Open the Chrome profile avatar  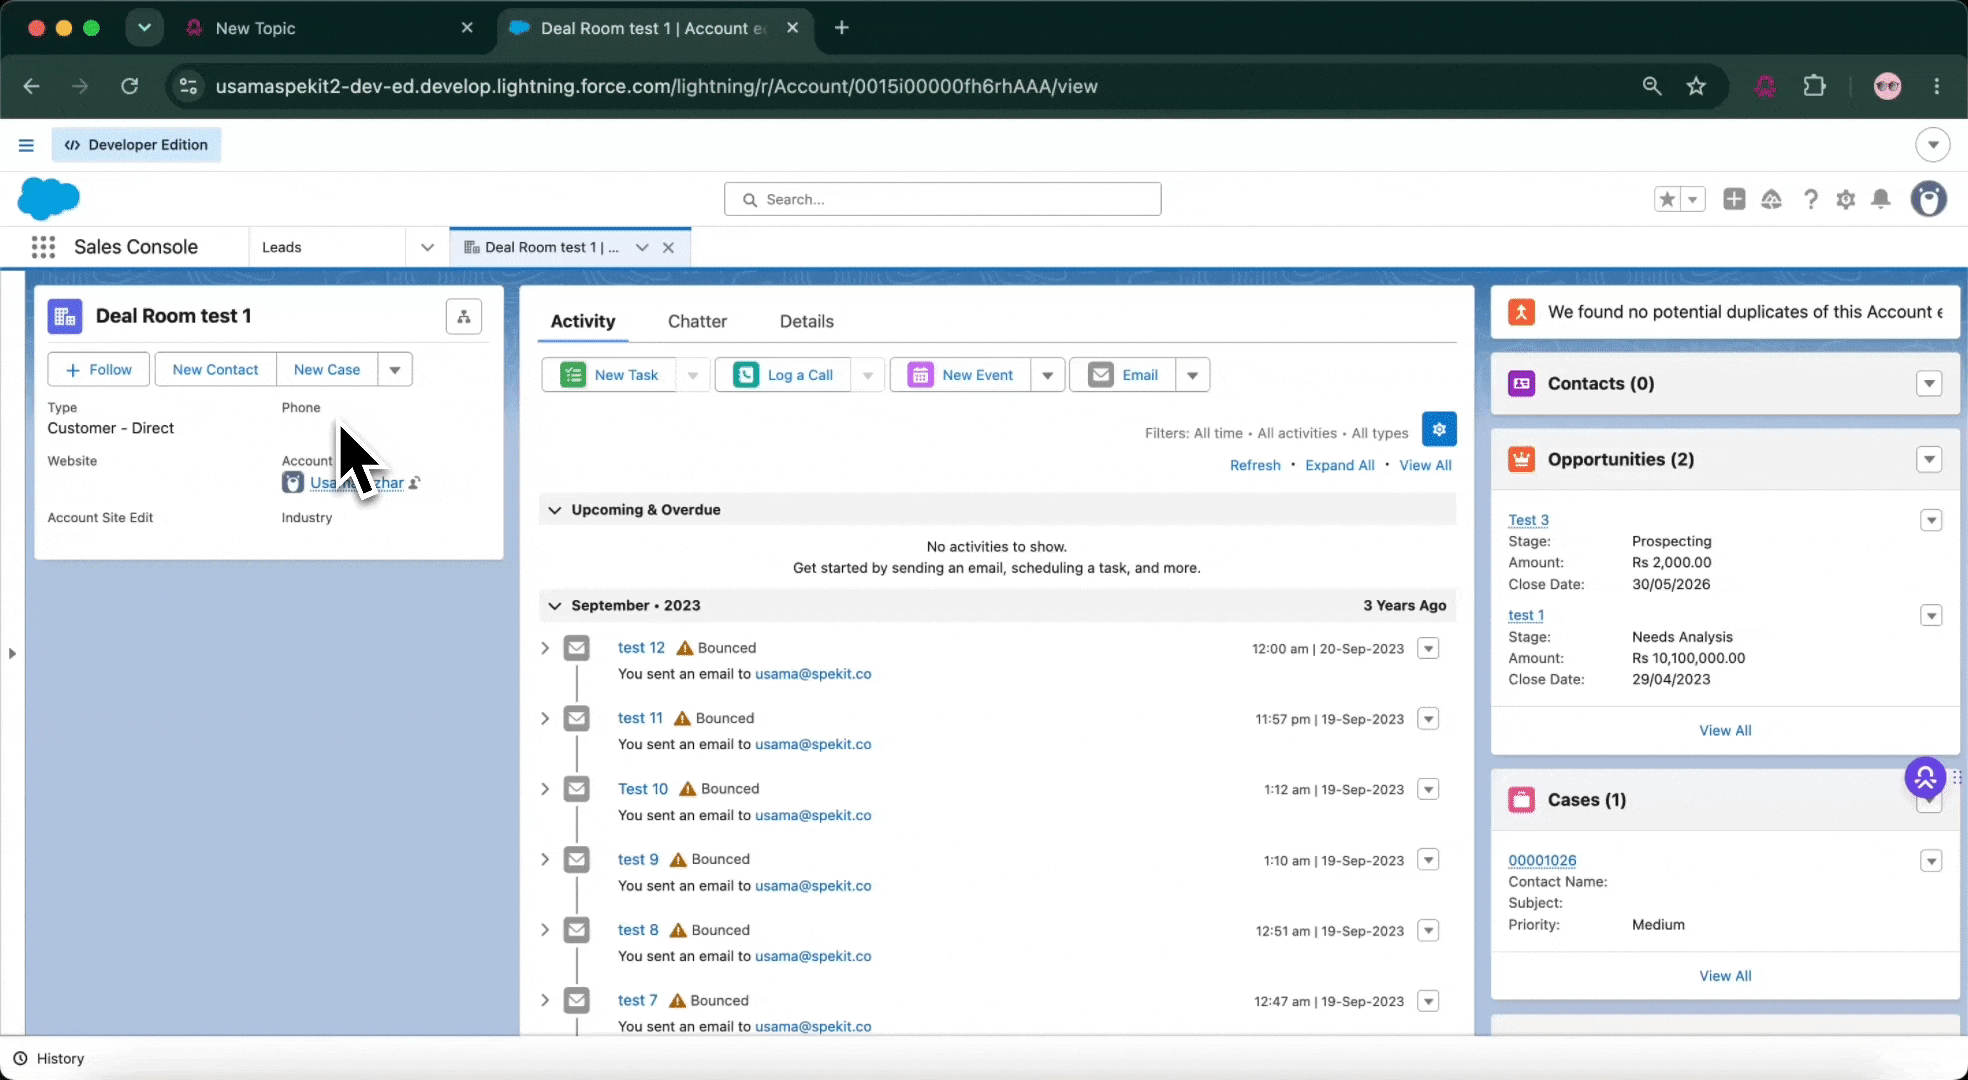pyautogui.click(x=1887, y=86)
